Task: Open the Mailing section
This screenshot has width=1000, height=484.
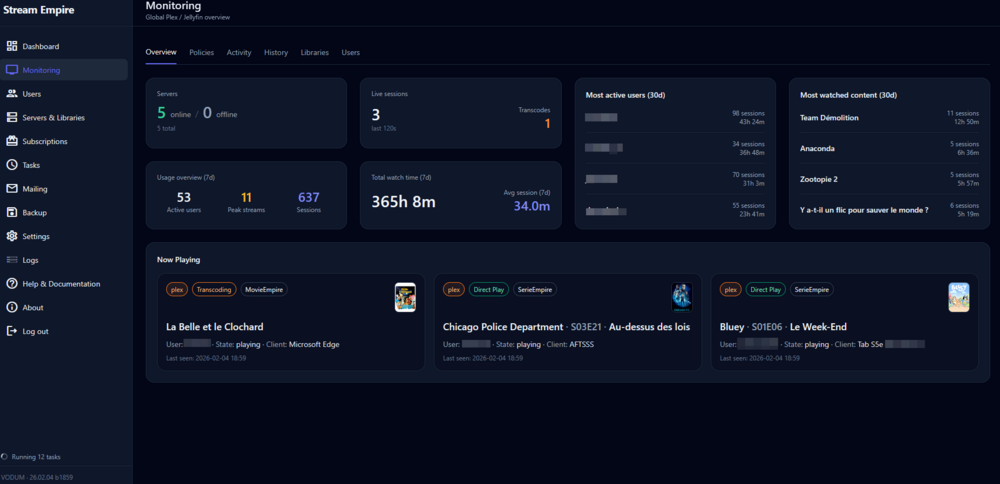Action: 64,189
